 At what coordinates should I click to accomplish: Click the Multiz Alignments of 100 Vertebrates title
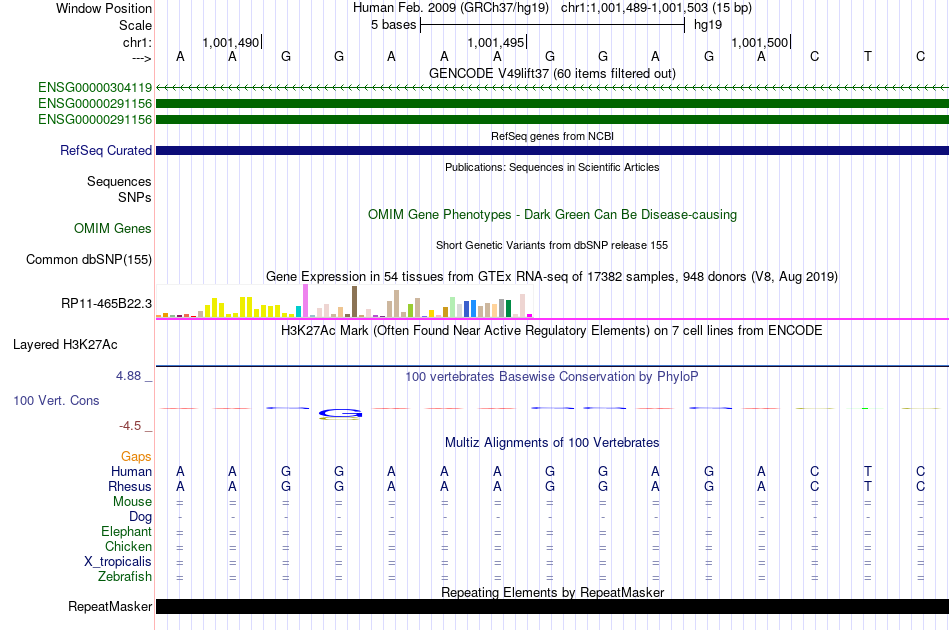pos(552,443)
